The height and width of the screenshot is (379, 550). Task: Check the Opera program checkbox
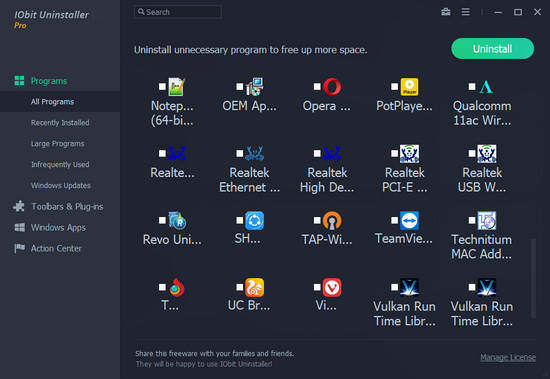tap(317, 86)
